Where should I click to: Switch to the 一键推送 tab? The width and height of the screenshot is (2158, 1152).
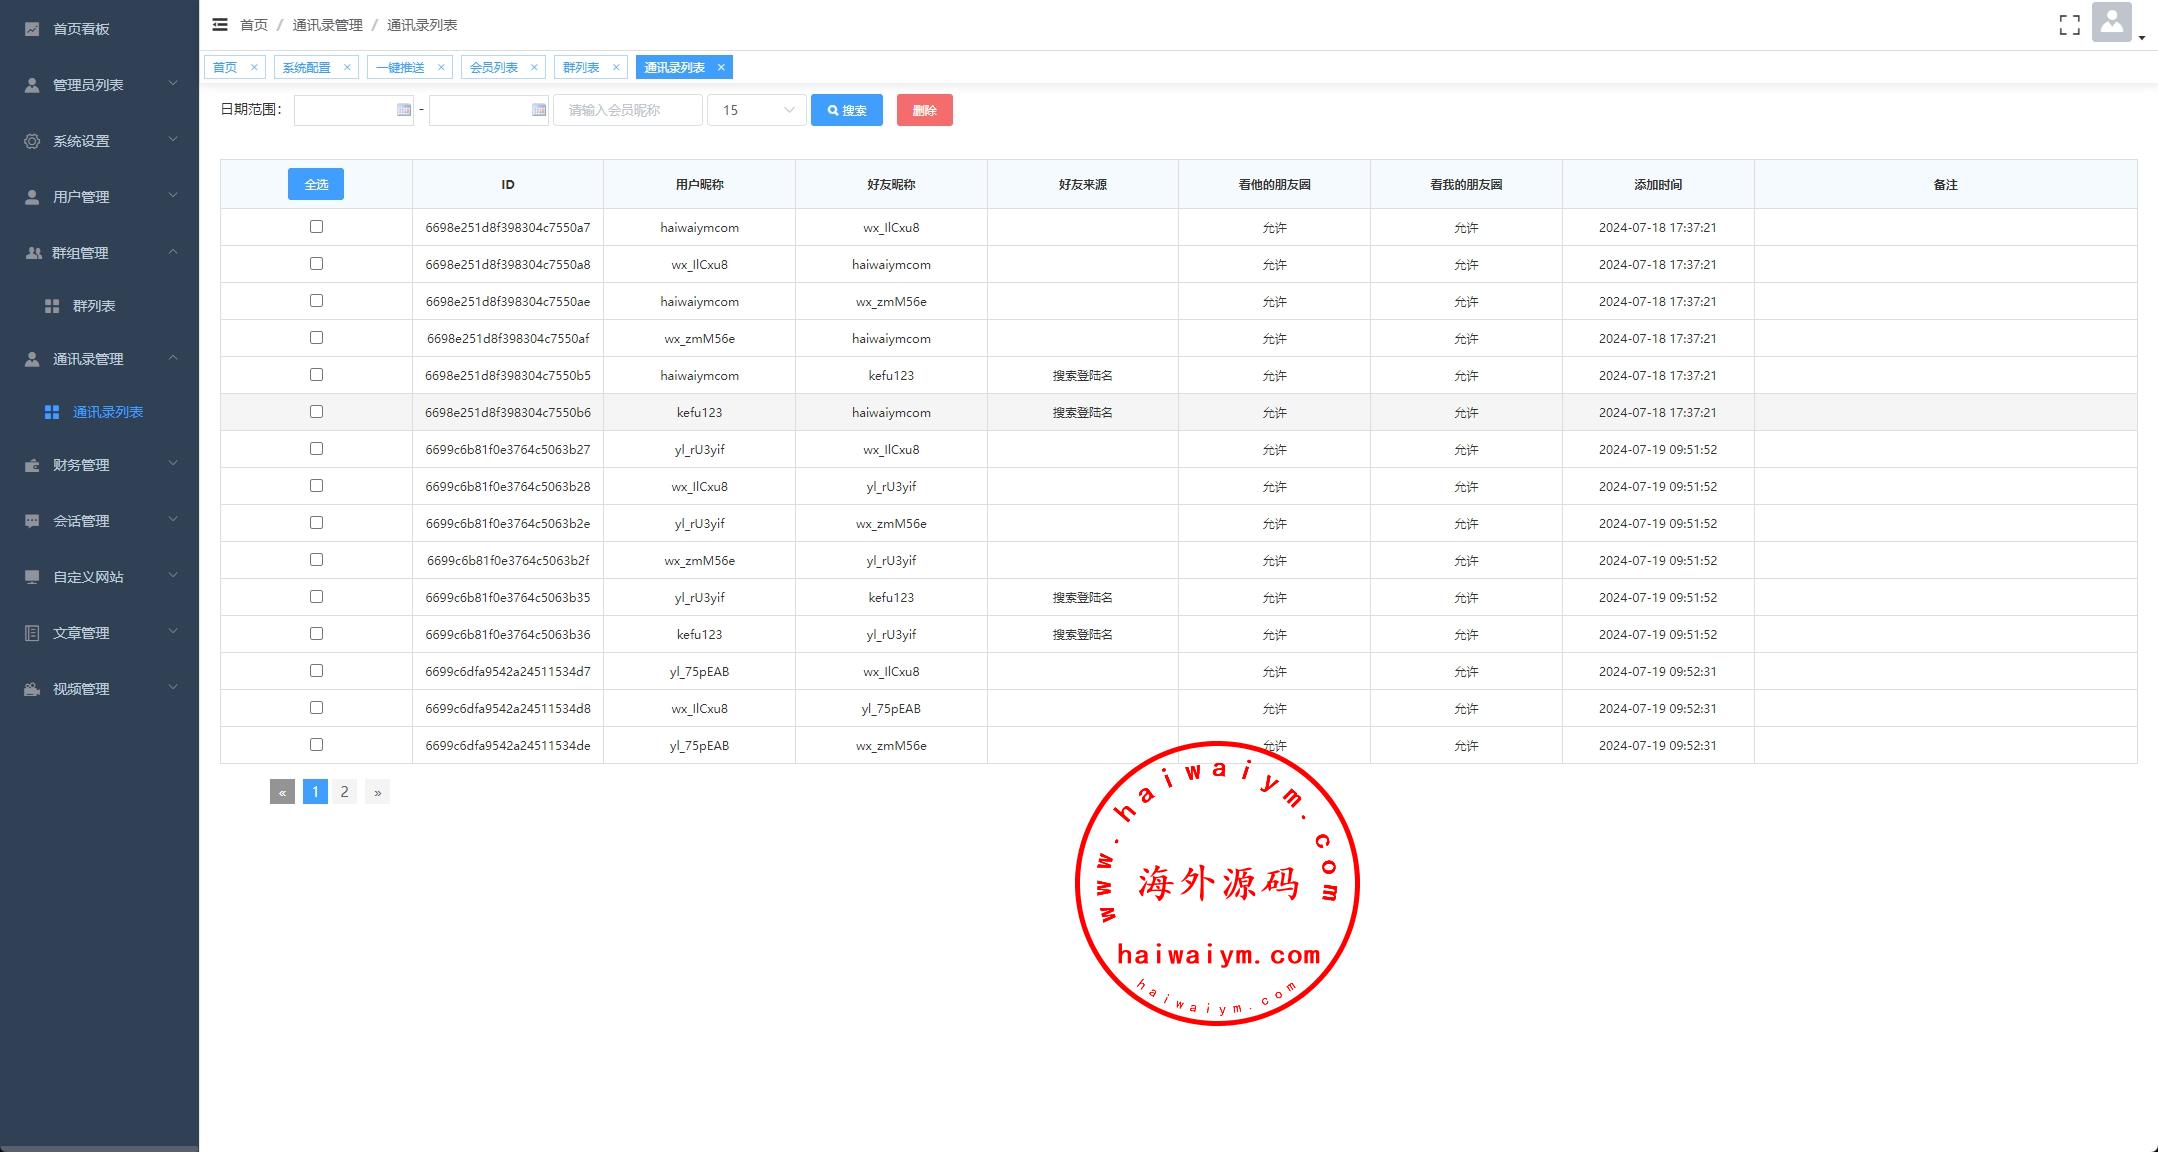pos(400,67)
